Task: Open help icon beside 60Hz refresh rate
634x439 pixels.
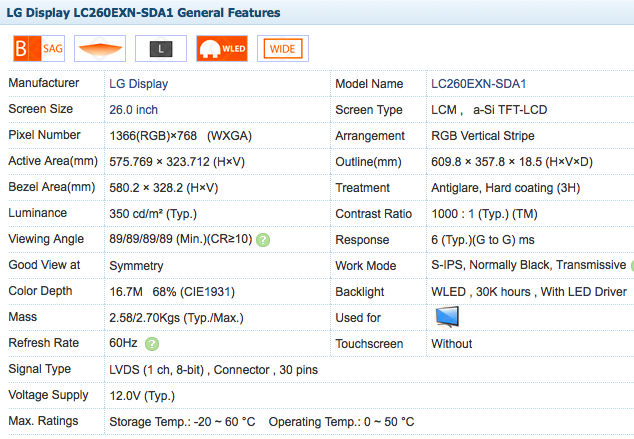Action: coord(152,344)
